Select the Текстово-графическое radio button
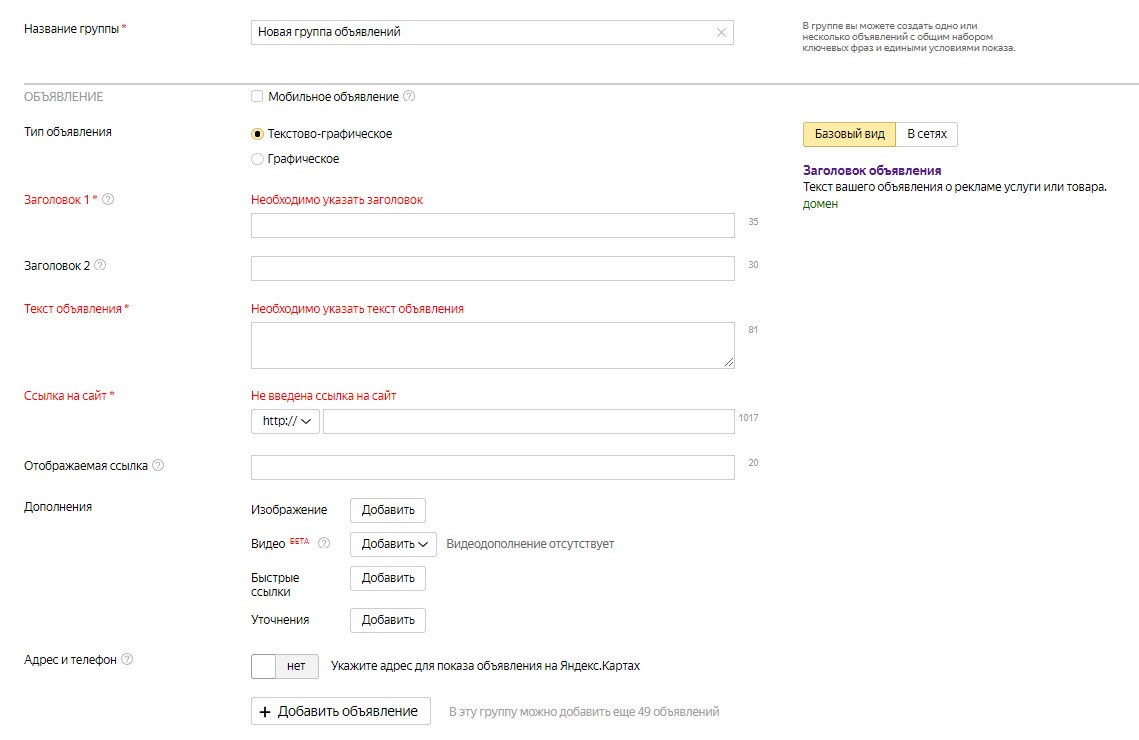The image size is (1139, 740). coord(257,134)
